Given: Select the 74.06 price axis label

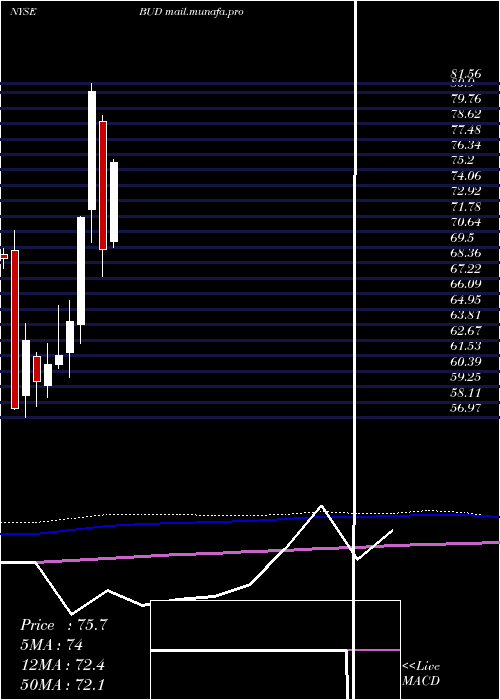Looking at the screenshot, I should tap(466, 176).
